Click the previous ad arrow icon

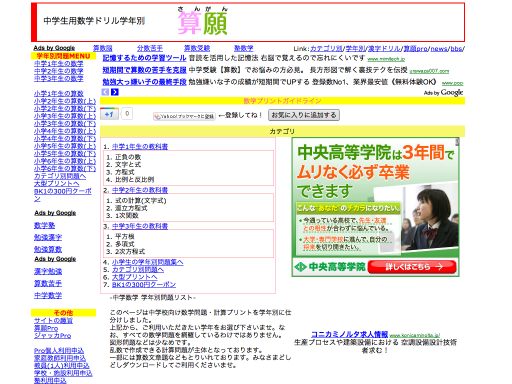tap(105, 92)
